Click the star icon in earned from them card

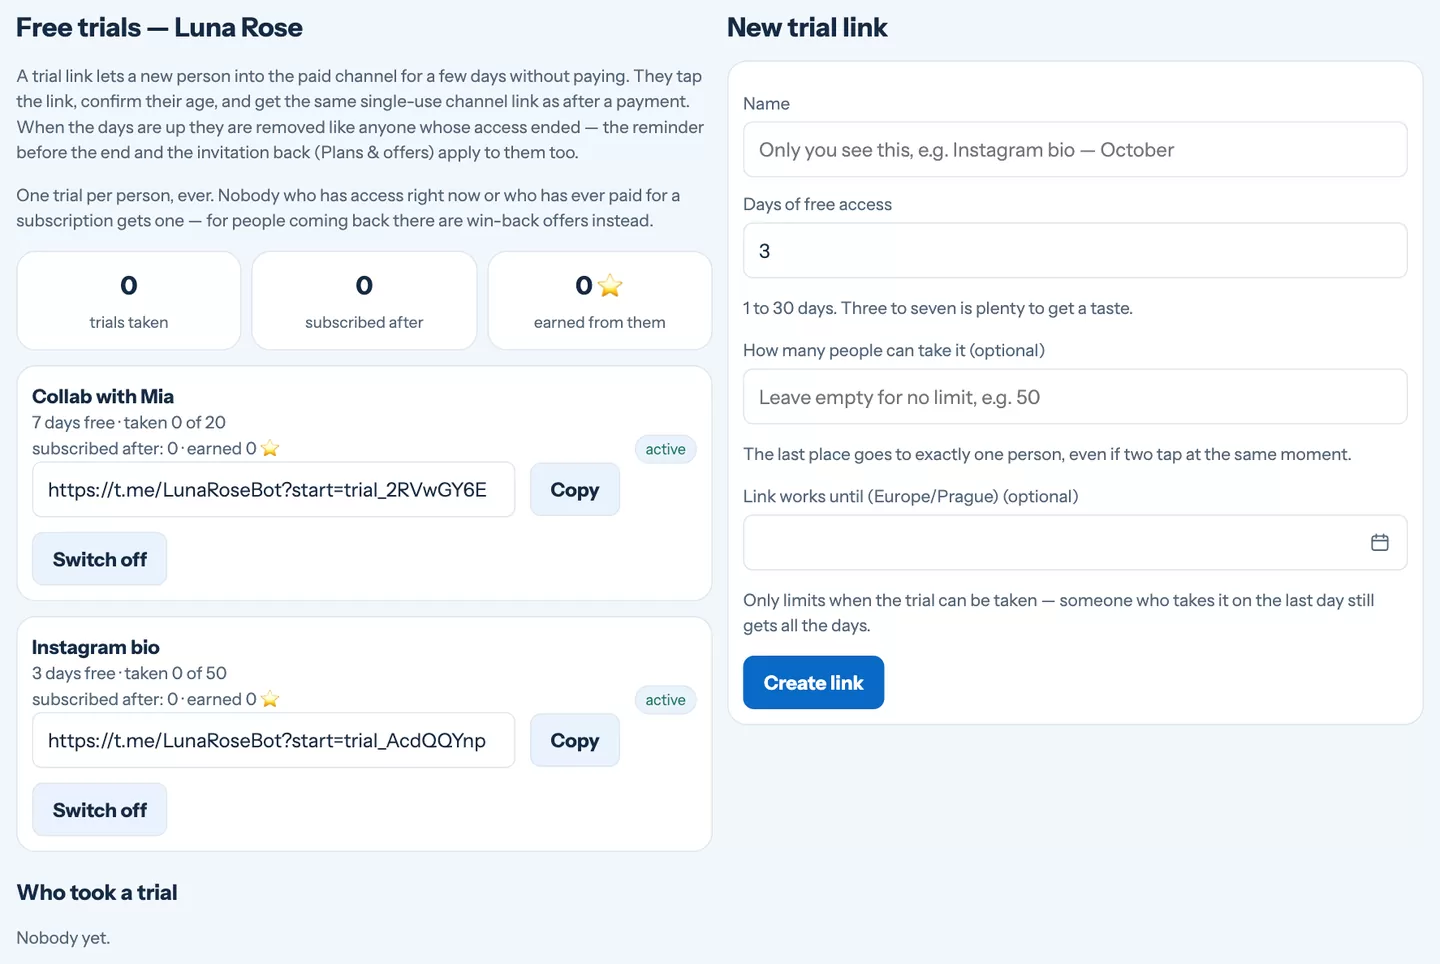(x=610, y=286)
